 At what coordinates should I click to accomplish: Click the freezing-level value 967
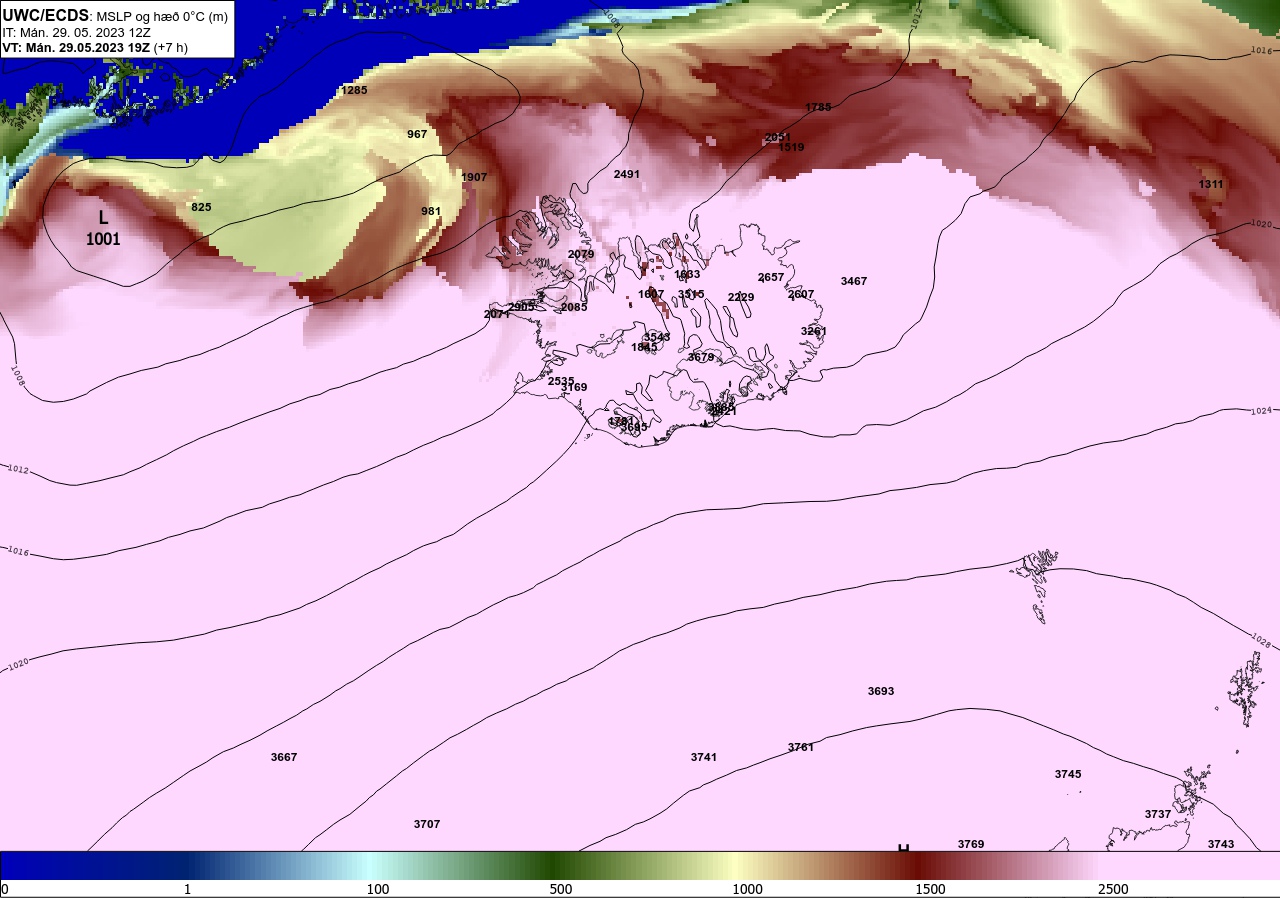click(417, 134)
